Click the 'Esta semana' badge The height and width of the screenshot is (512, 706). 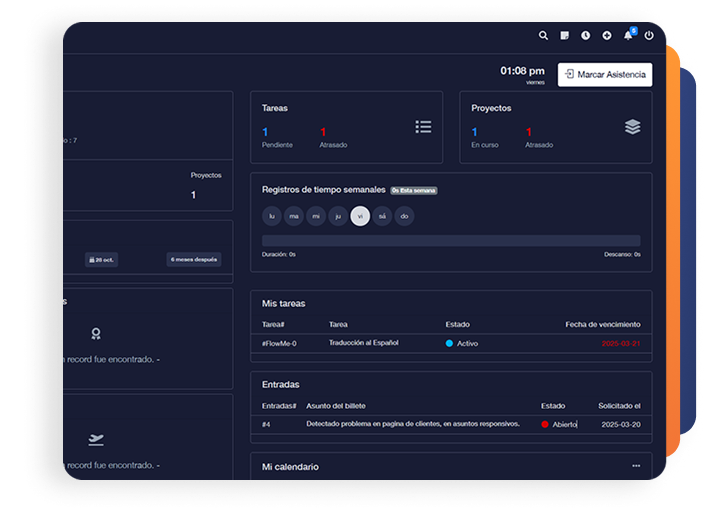414,190
